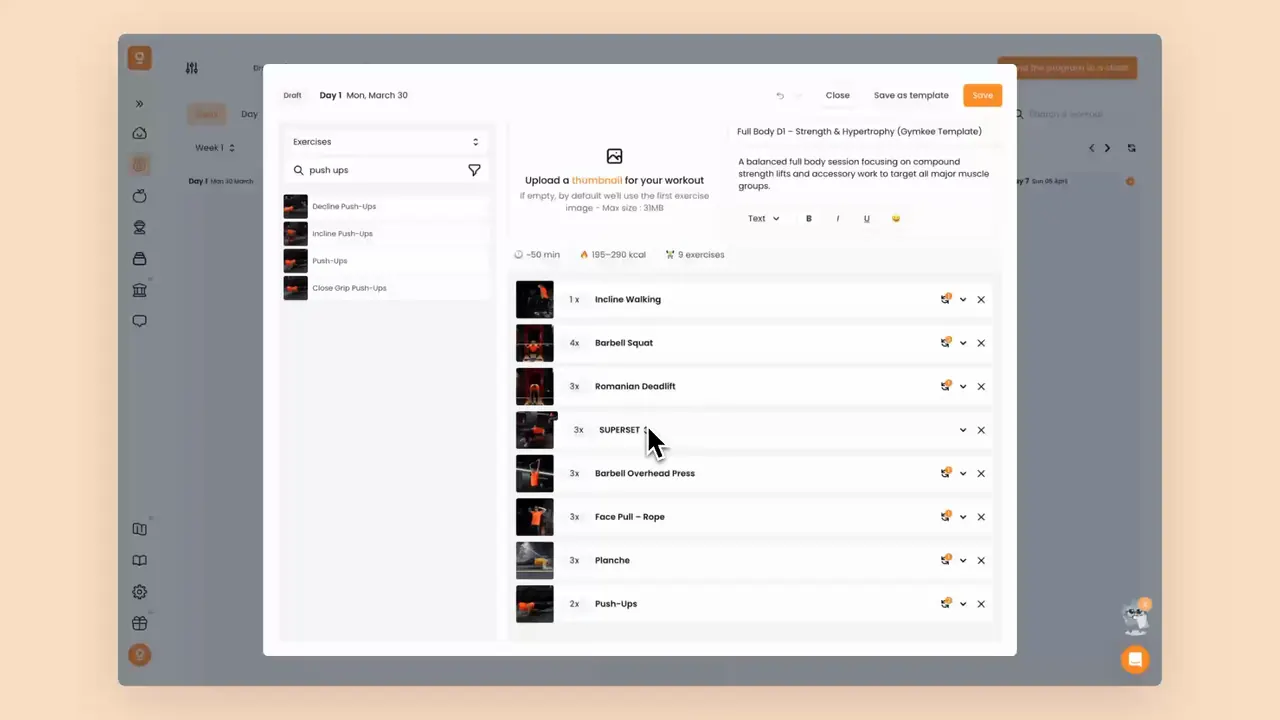1280x720 pixels.
Task: Open the Week 1 selector behind the dialog
Action: click(214, 148)
